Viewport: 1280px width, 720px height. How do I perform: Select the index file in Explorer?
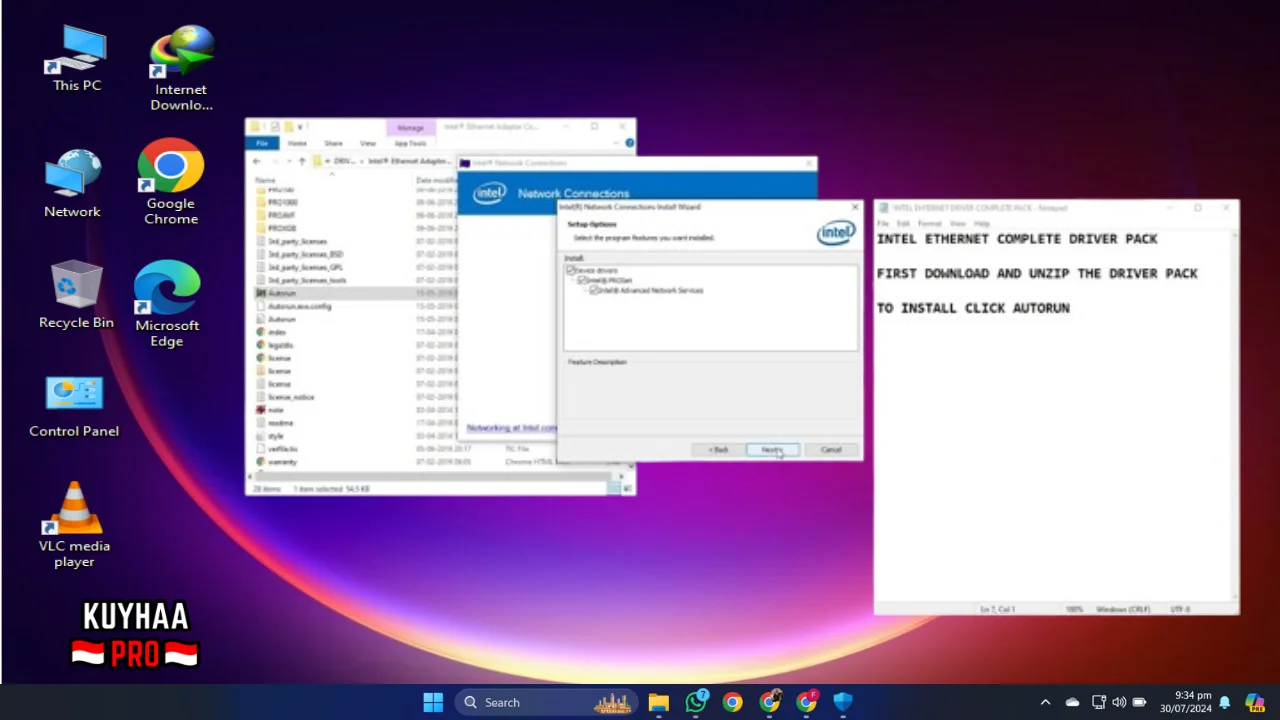click(278, 332)
